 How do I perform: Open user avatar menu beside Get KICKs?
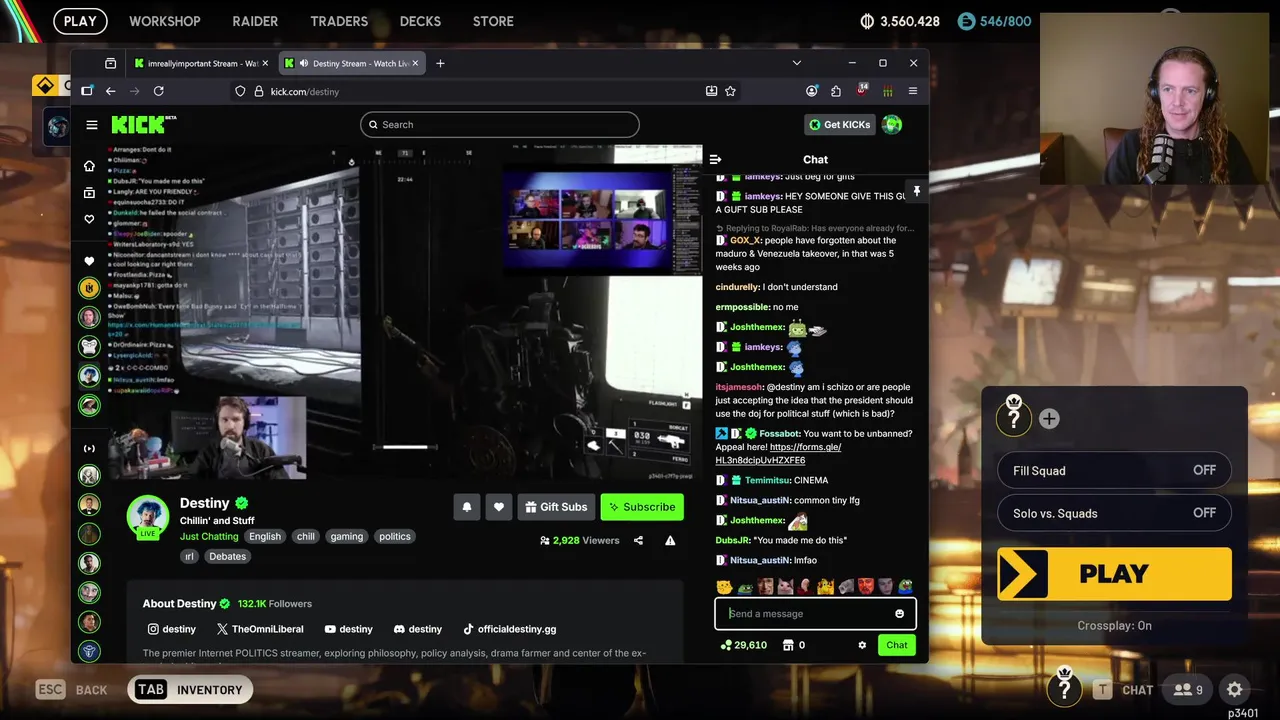[x=892, y=124]
